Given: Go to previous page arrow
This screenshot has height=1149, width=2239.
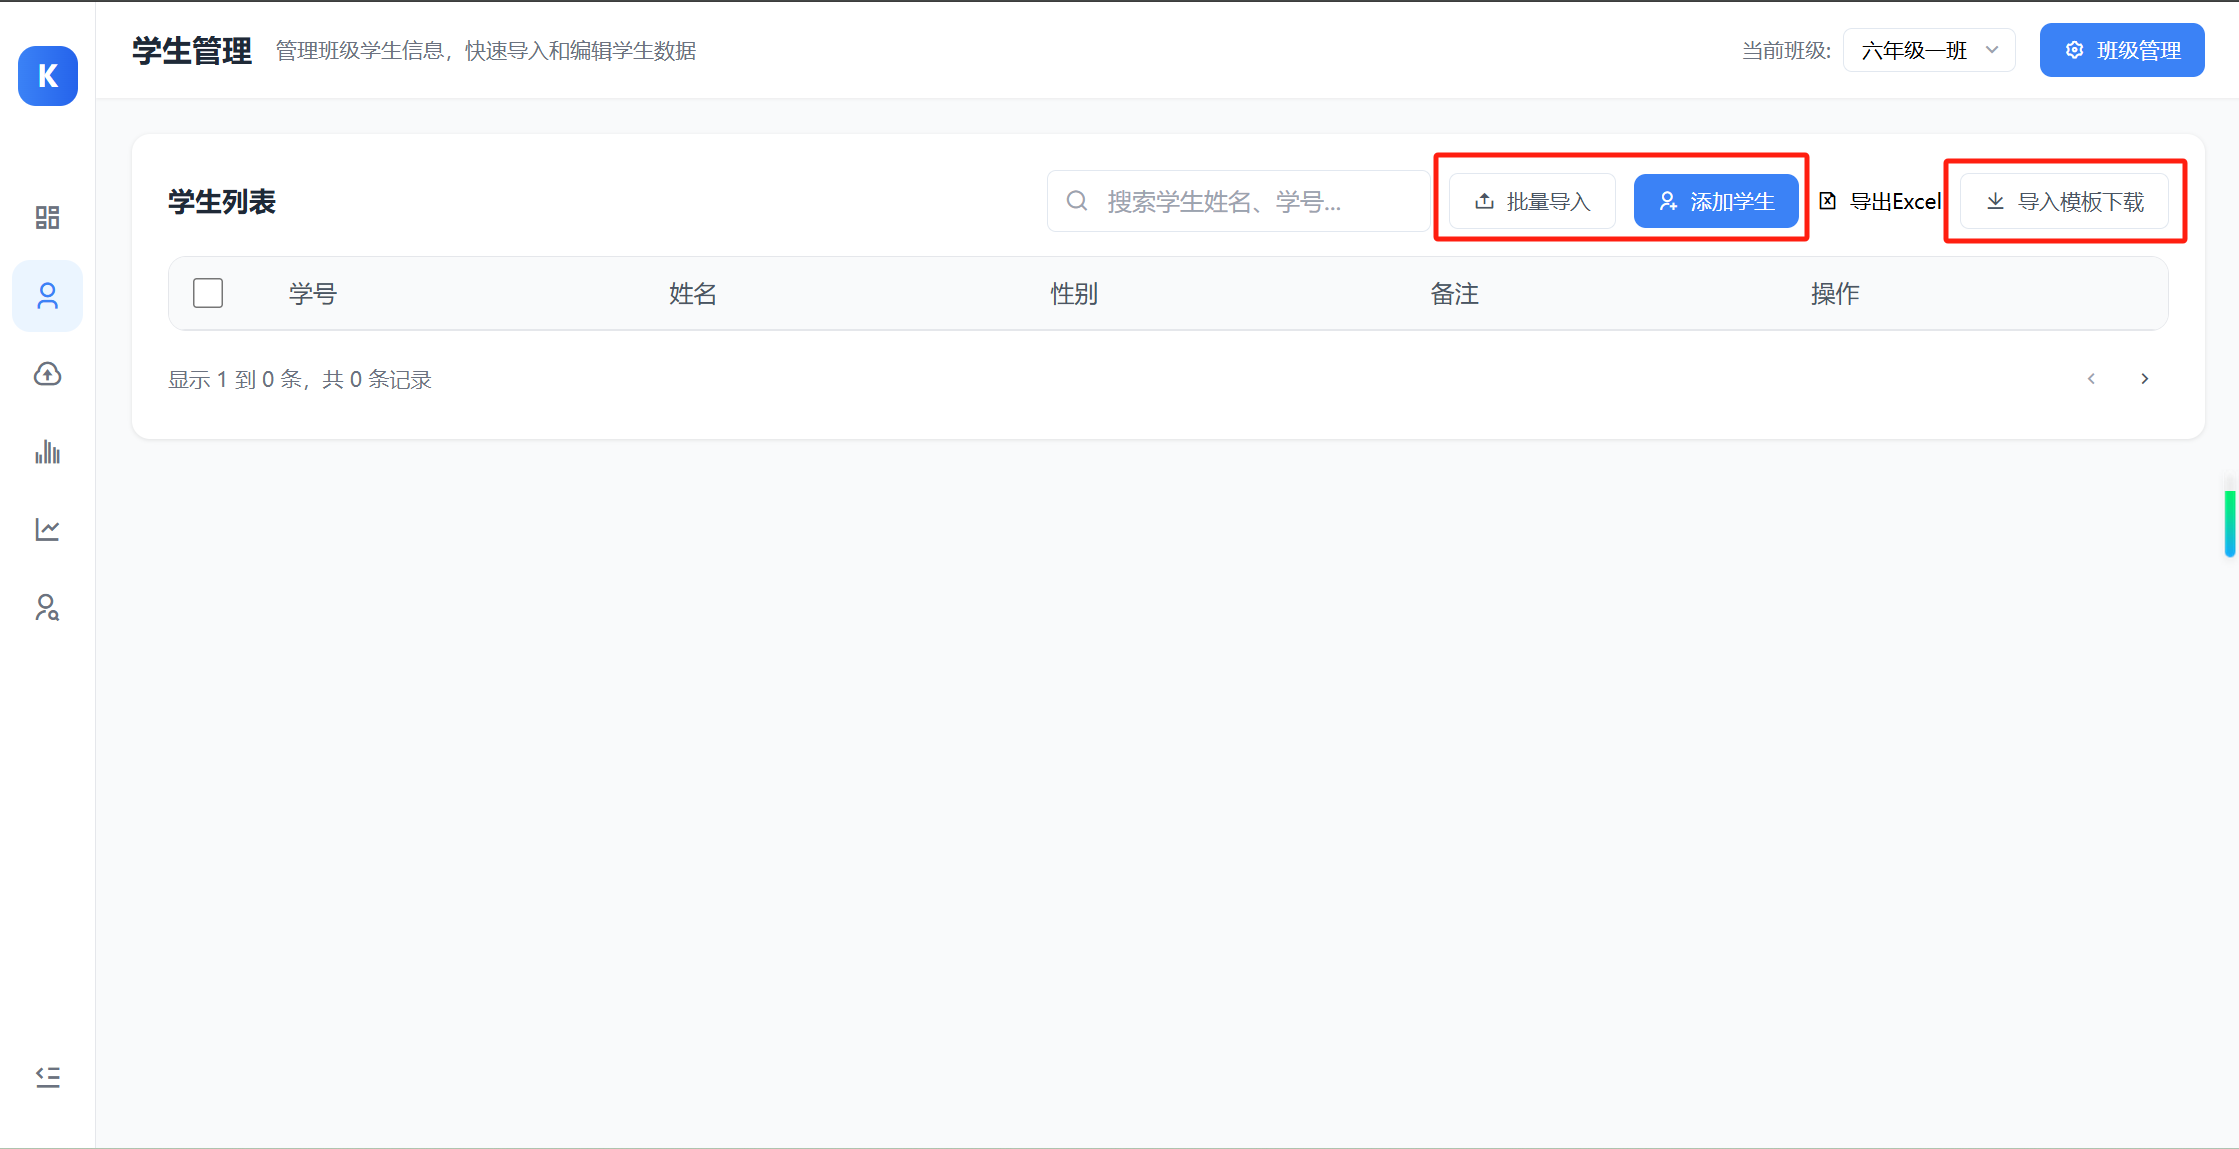Looking at the screenshot, I should (x=2091, y=379).
